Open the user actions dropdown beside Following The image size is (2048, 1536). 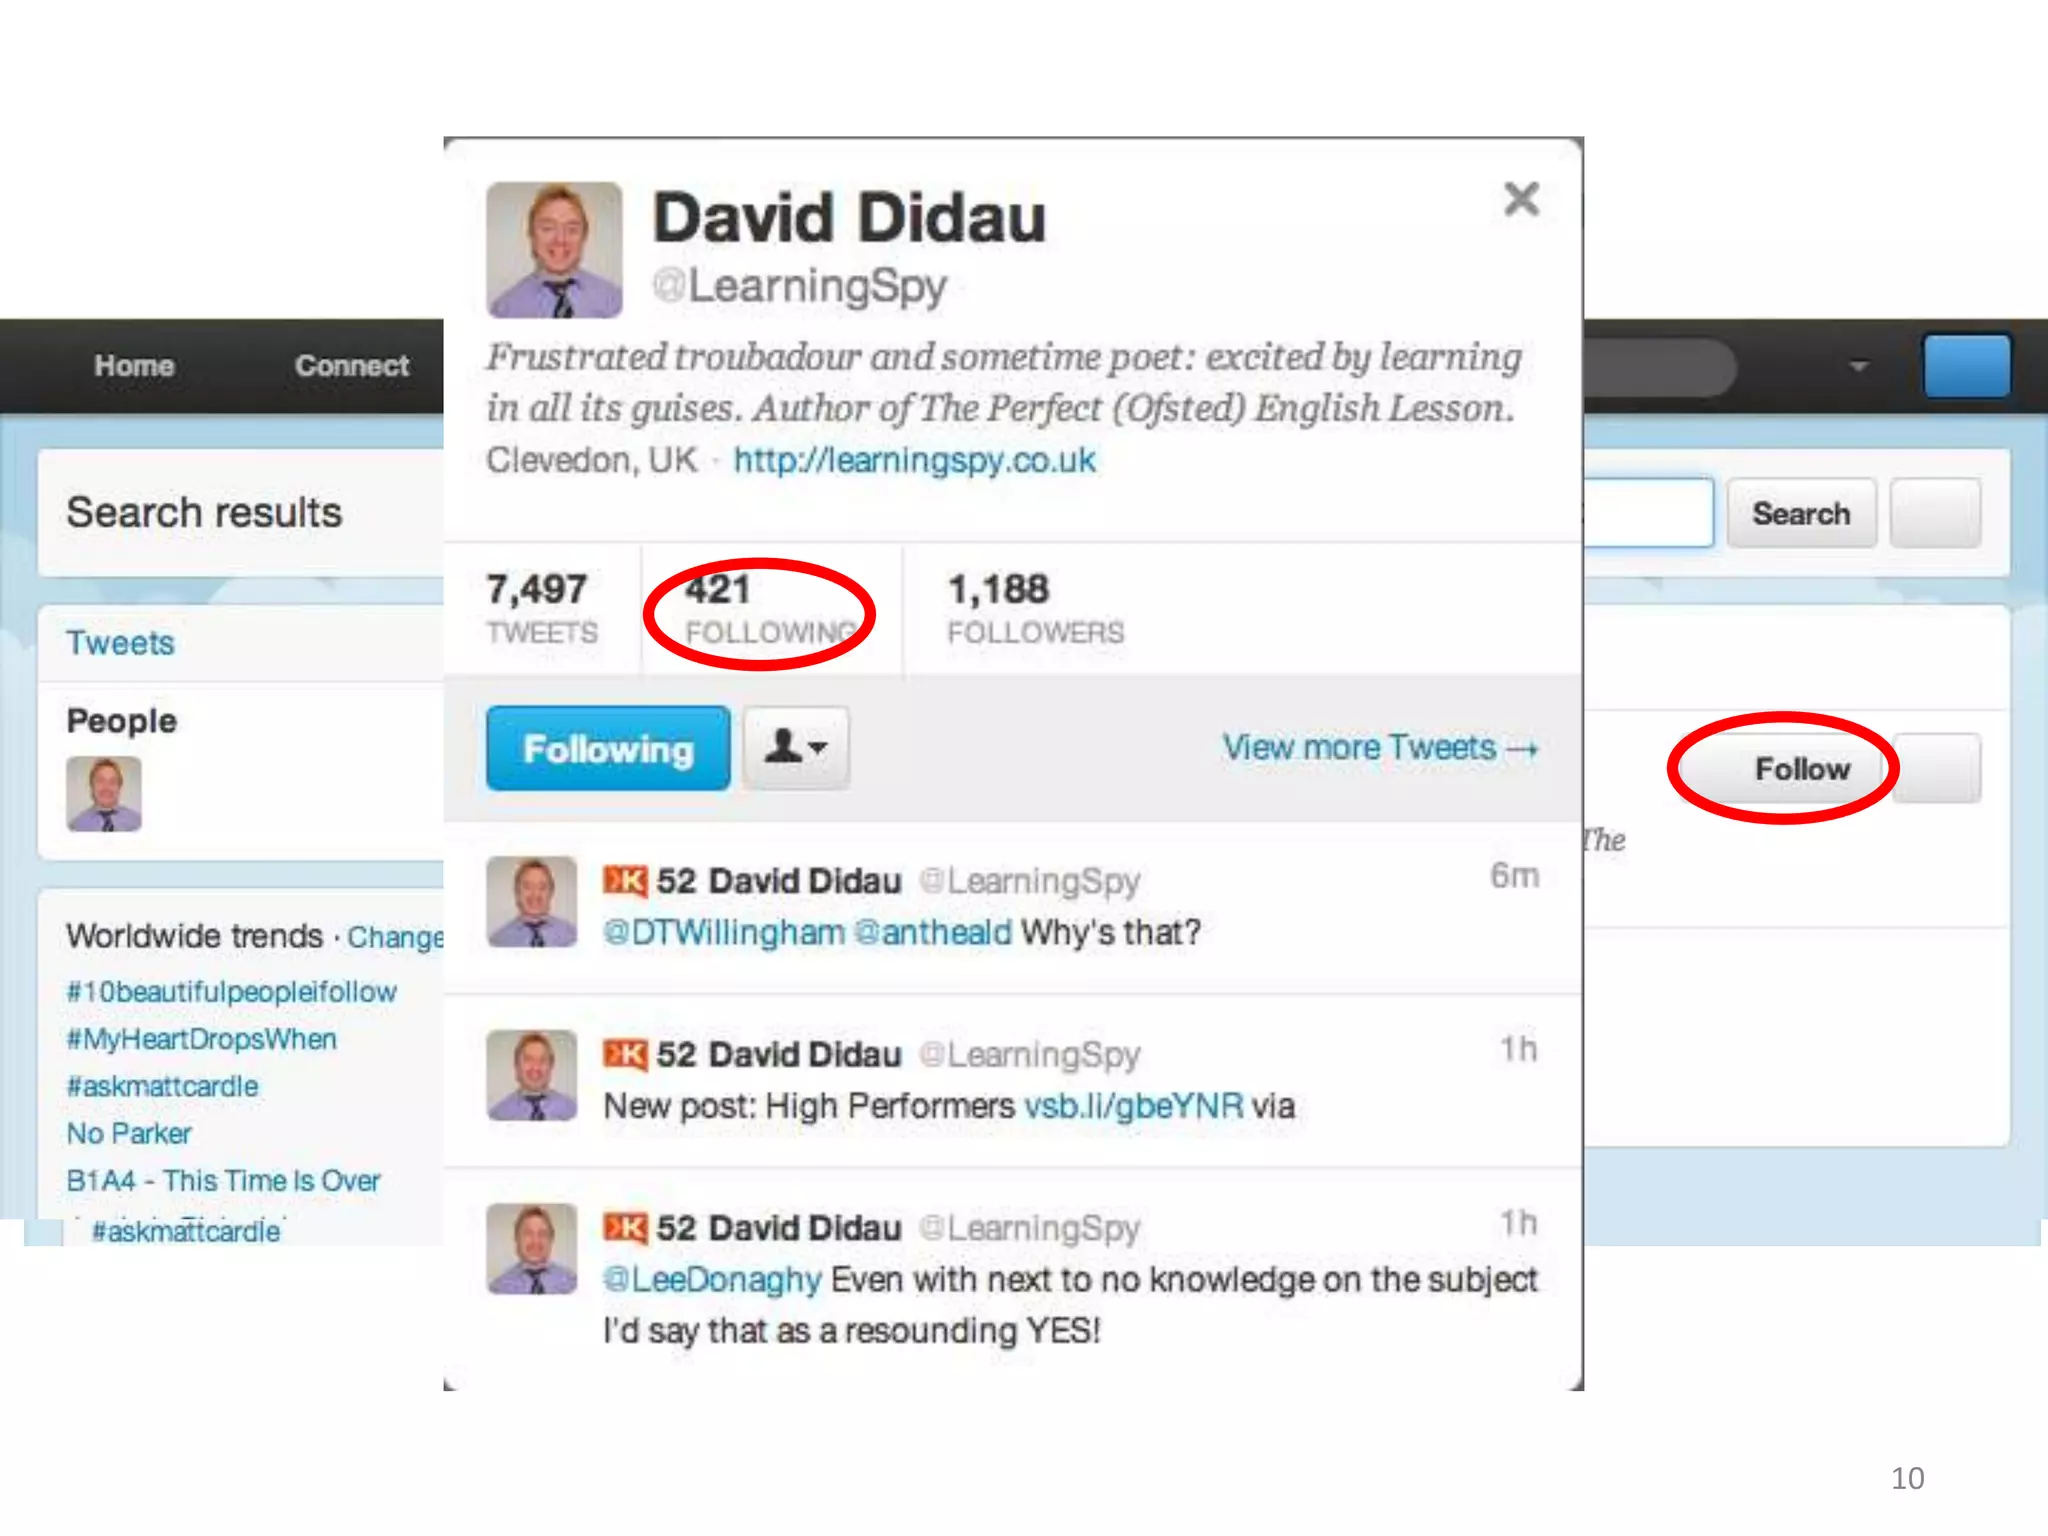pos(796,748)
